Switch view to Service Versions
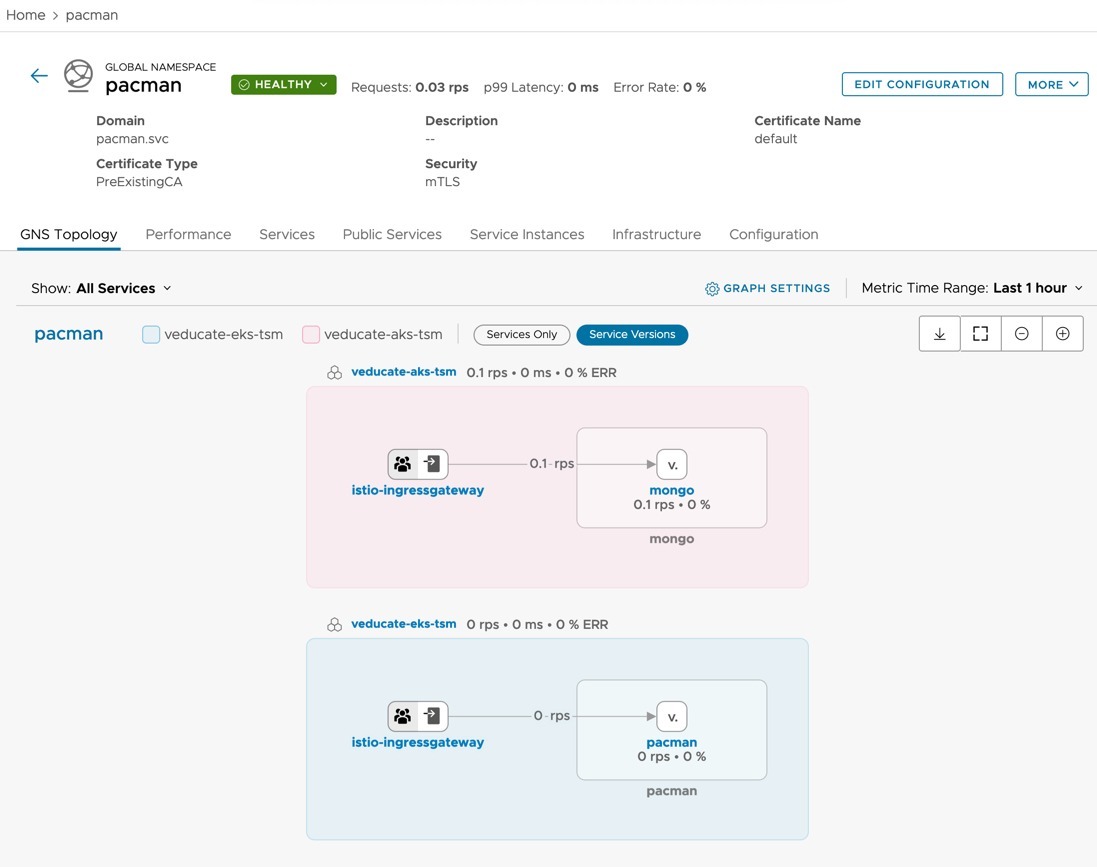The image size is (1097, 867). 632,334
